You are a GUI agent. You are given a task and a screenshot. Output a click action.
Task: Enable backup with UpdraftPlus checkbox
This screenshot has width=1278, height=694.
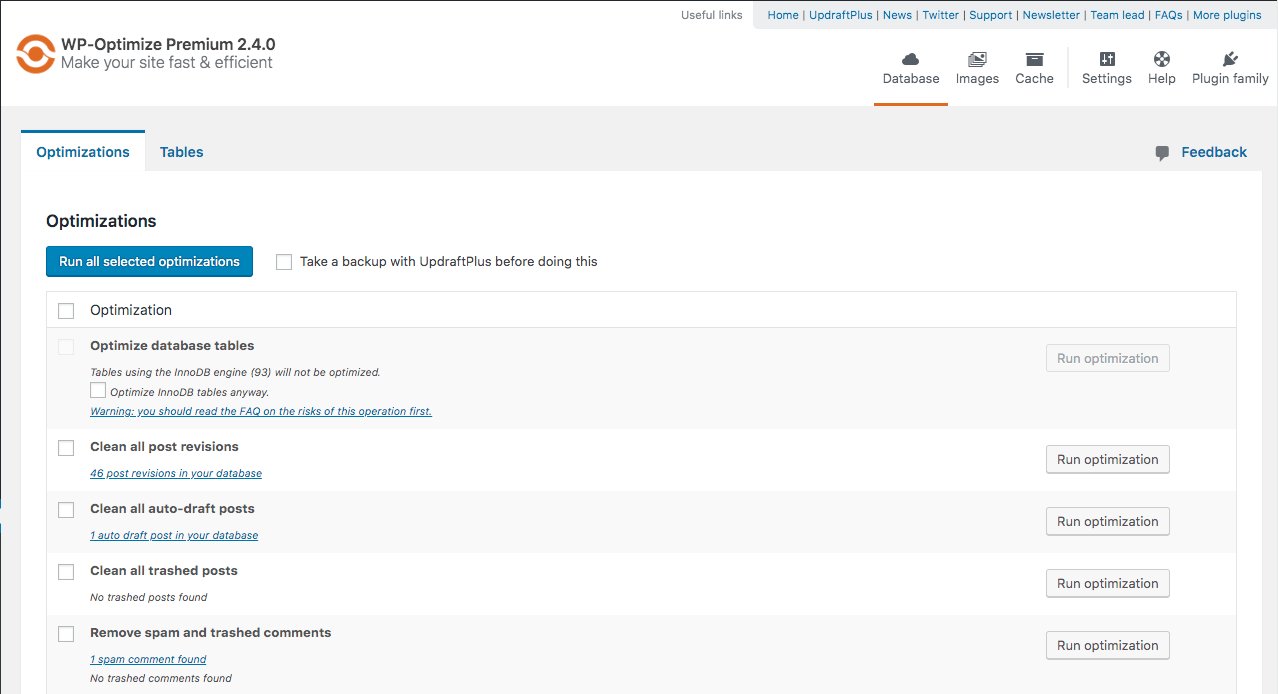pos(284,262)
